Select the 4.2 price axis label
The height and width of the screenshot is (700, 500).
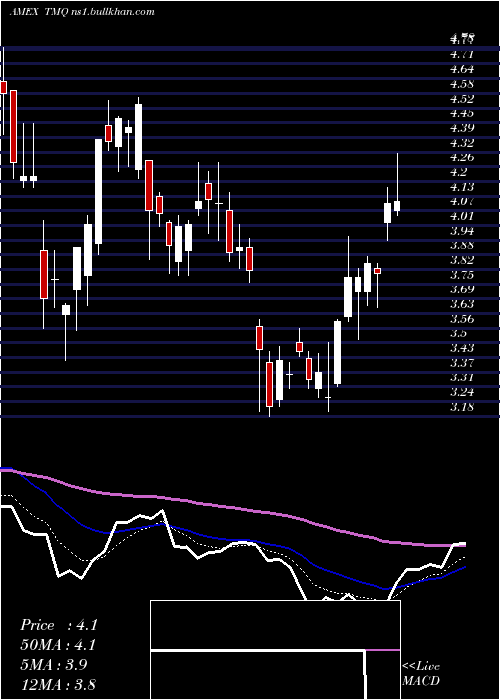tap(459, 172)
